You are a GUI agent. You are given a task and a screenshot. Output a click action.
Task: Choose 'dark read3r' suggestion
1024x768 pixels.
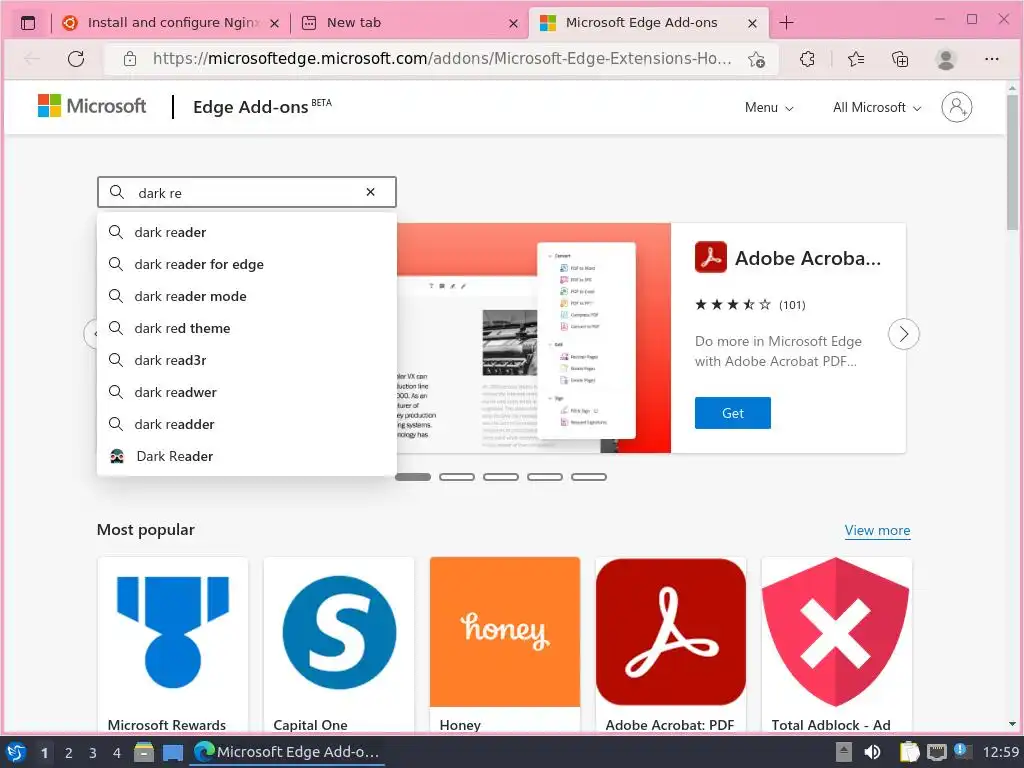(247, 360)
